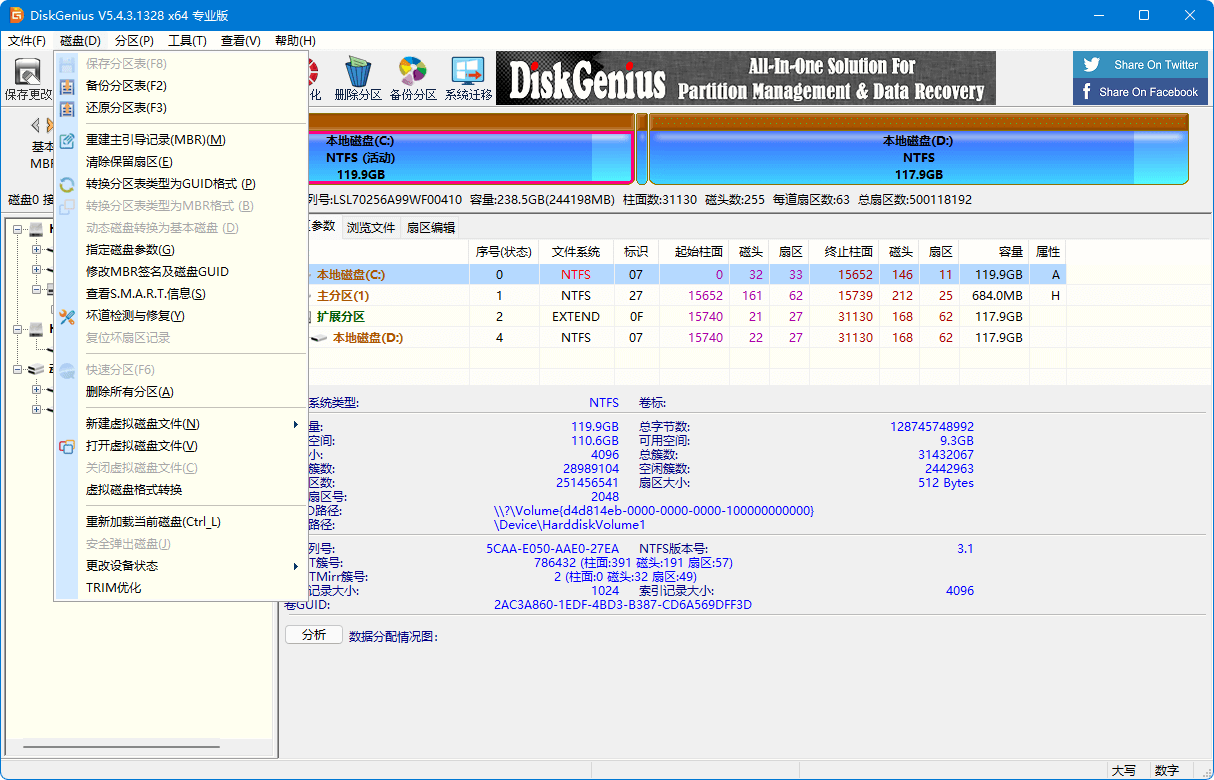Image resolution: width=1214 pixels, height=780 pixels.
Task: Click the pencil icon beside 重建主引导记录
Action: (x=67, y=140)
